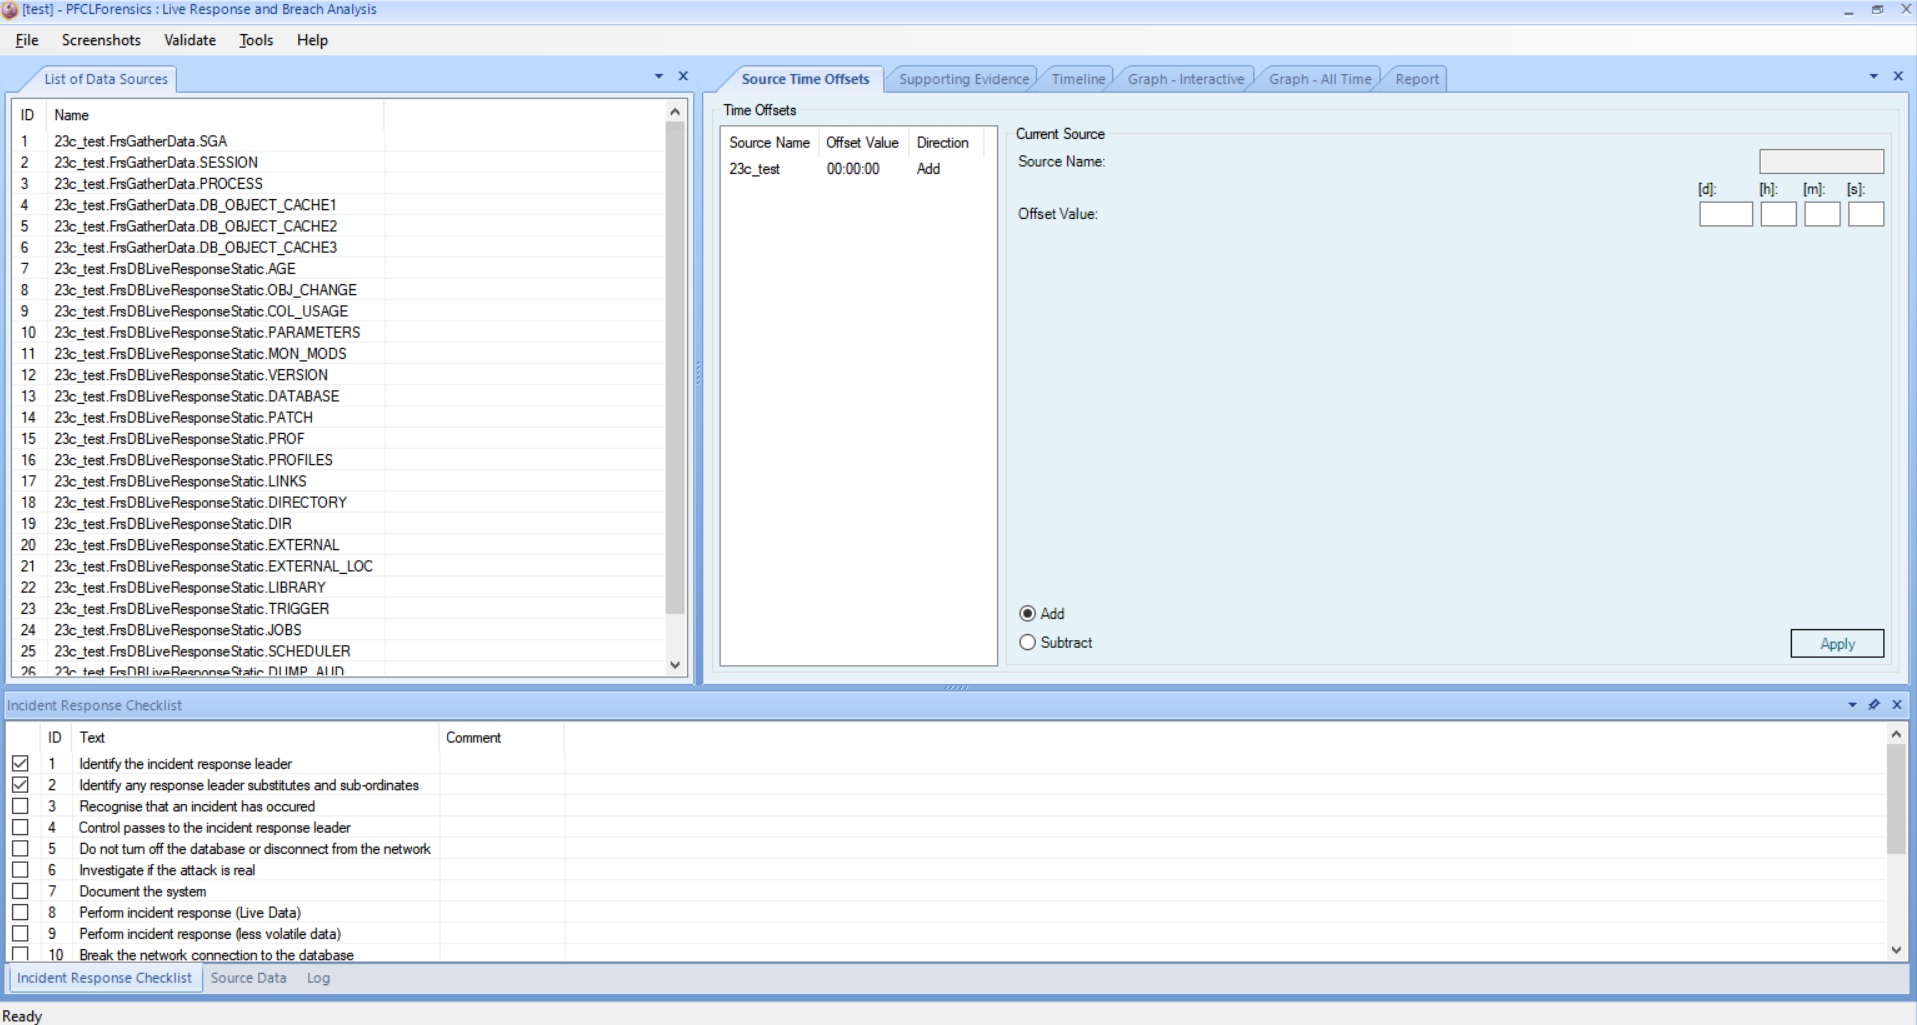
Task: Check item 6 Investigate if the attack is real
Action: [x=20, y=870]
